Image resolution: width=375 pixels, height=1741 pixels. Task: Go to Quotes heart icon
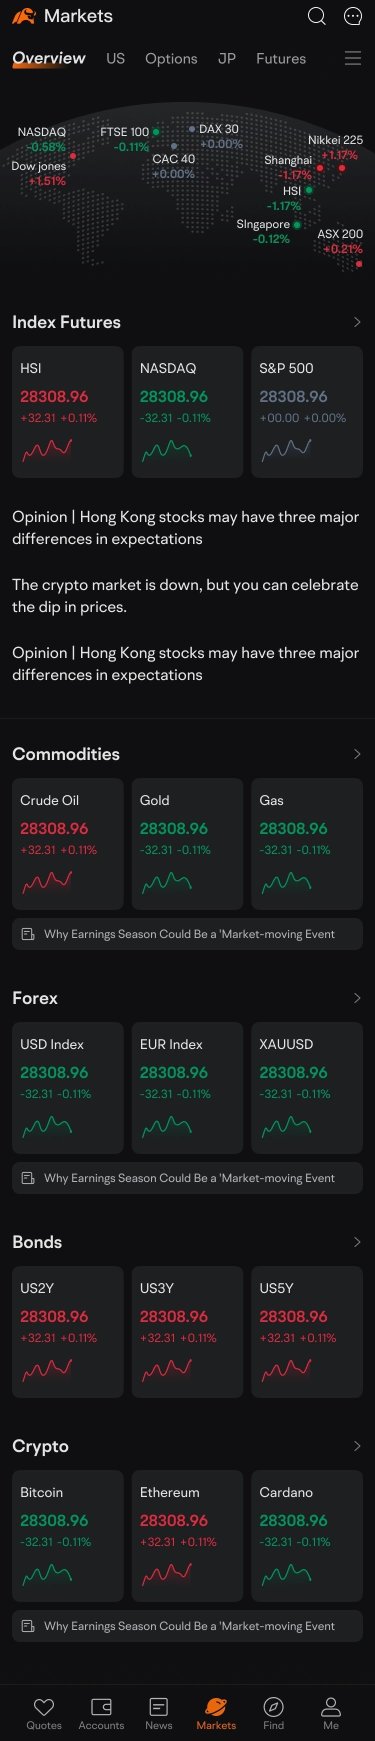43,1706
